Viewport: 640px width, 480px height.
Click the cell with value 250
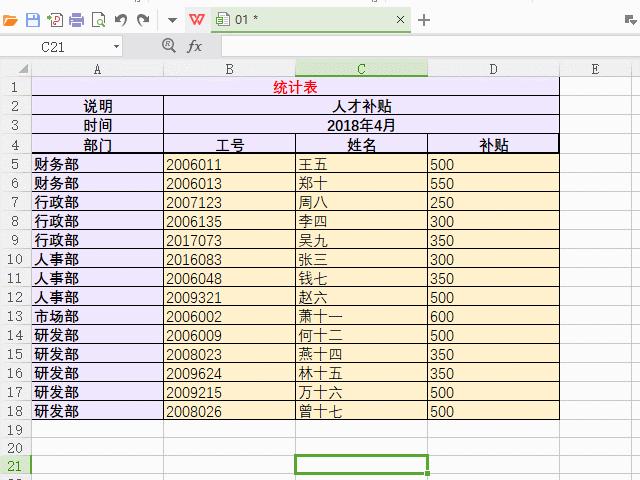click(x=493, y=202)
